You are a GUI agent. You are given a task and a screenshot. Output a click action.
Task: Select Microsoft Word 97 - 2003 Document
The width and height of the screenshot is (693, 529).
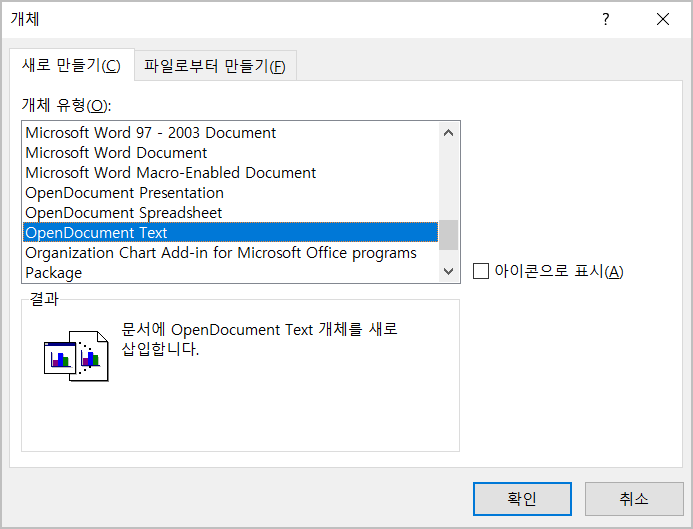pyautogui.click(x=230, y=133)
